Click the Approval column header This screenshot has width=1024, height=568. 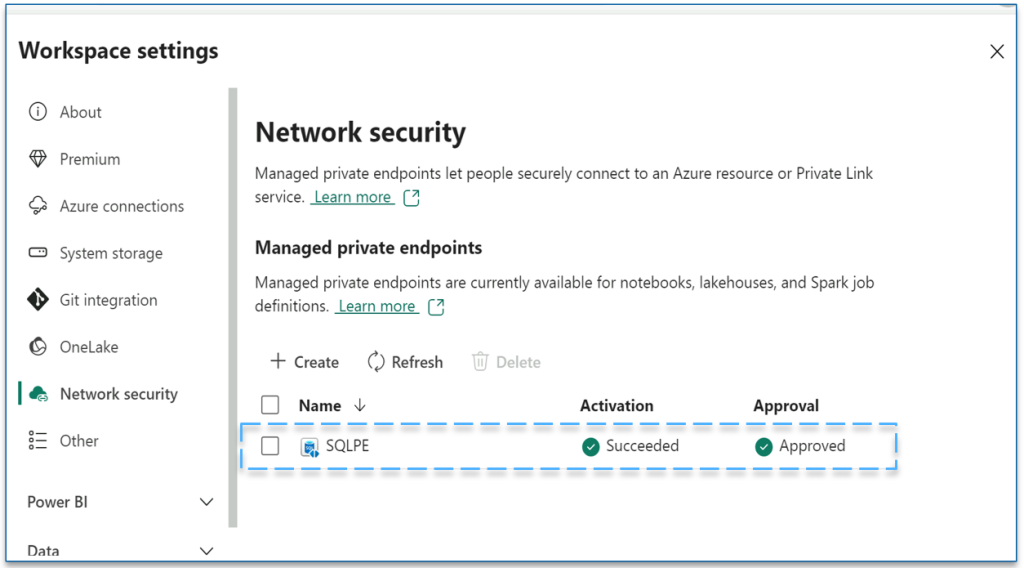786,405
